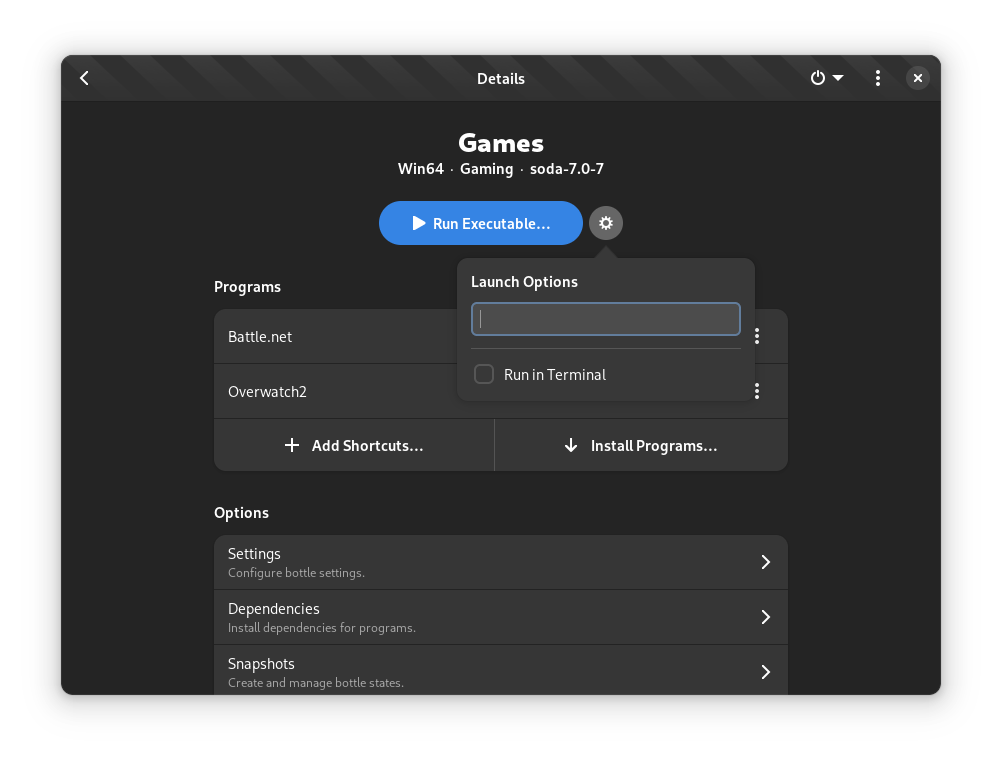Open Snapshots page
1002x762 pixels.
(480, 672)
